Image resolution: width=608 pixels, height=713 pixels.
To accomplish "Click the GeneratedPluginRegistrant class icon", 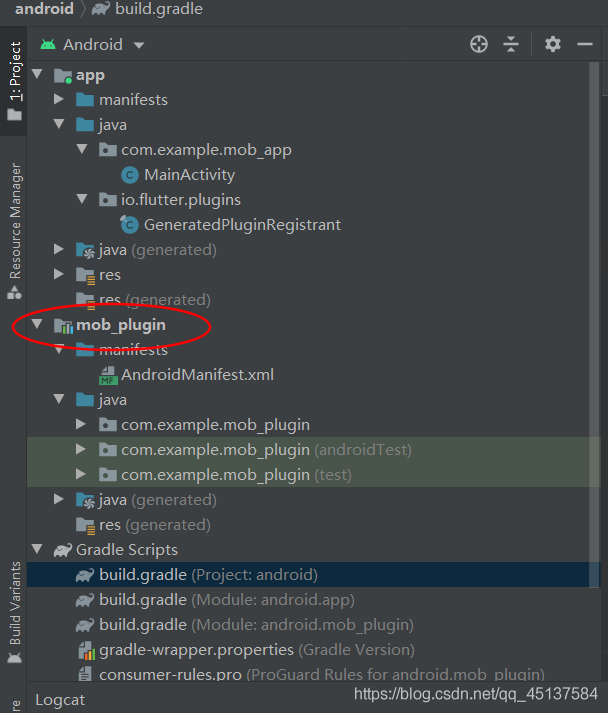I will 129,225.
